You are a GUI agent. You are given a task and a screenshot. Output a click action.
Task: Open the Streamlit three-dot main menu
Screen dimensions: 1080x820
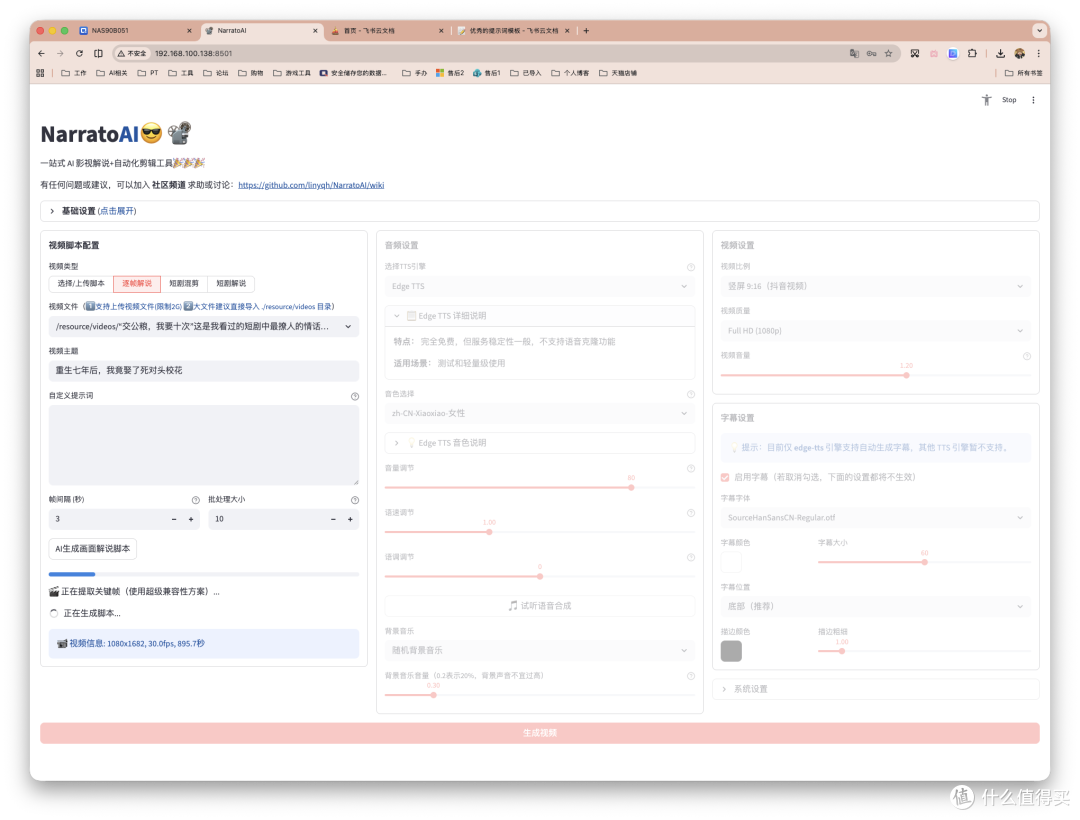click(x=1032, y=100)
